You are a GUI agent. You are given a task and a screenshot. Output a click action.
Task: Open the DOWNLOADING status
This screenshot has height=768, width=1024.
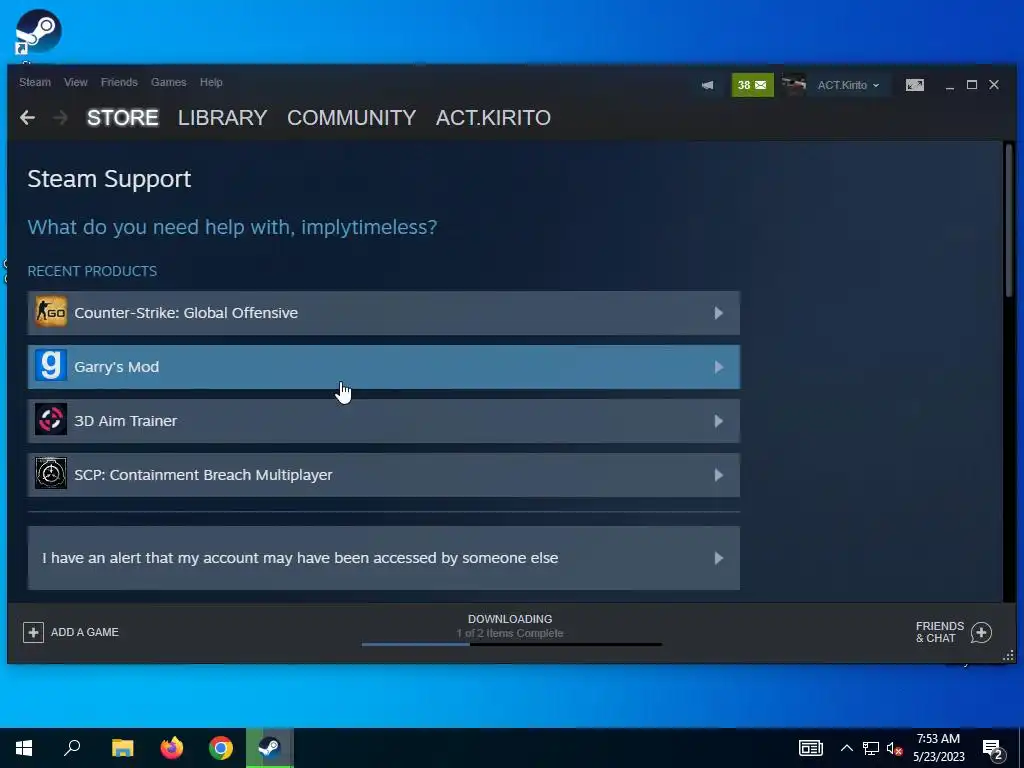(510, 619)
